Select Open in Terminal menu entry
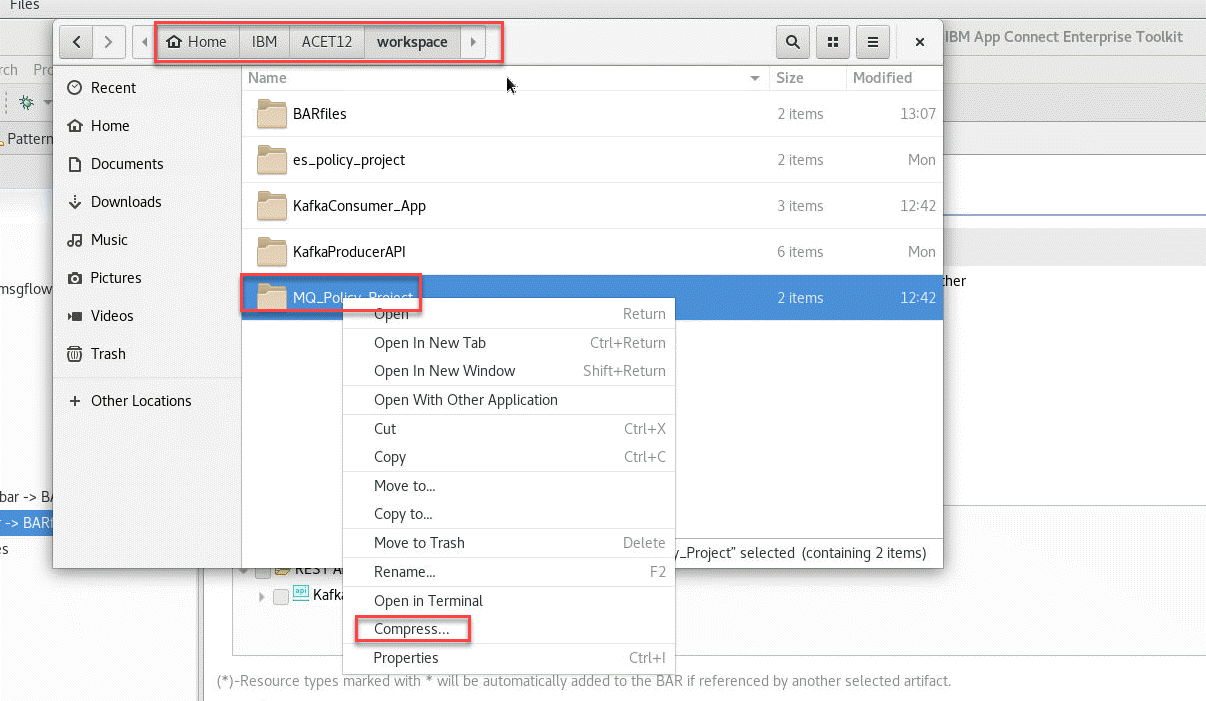The height and width of the screenshot is (701, 1206). (x=428, y=601)
